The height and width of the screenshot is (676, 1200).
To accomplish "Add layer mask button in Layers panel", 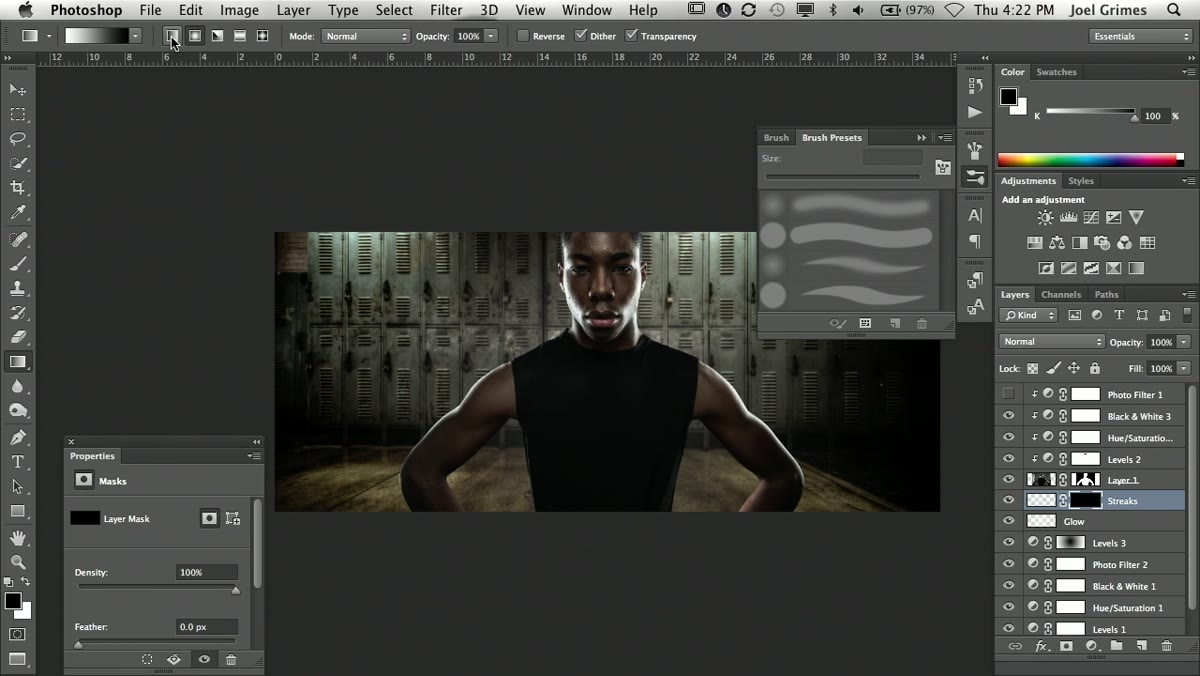I will 1066,646.
